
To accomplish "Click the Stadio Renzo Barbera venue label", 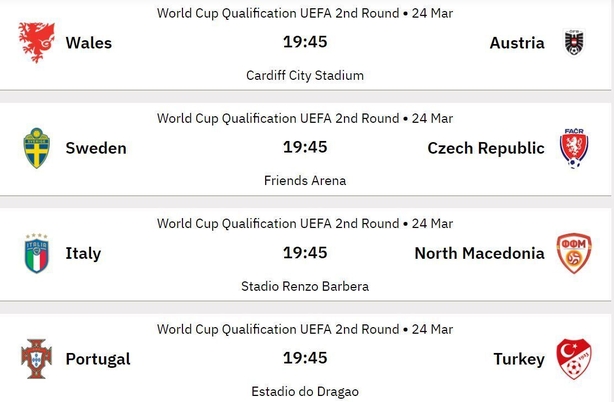I will click(x=305, y=286).
